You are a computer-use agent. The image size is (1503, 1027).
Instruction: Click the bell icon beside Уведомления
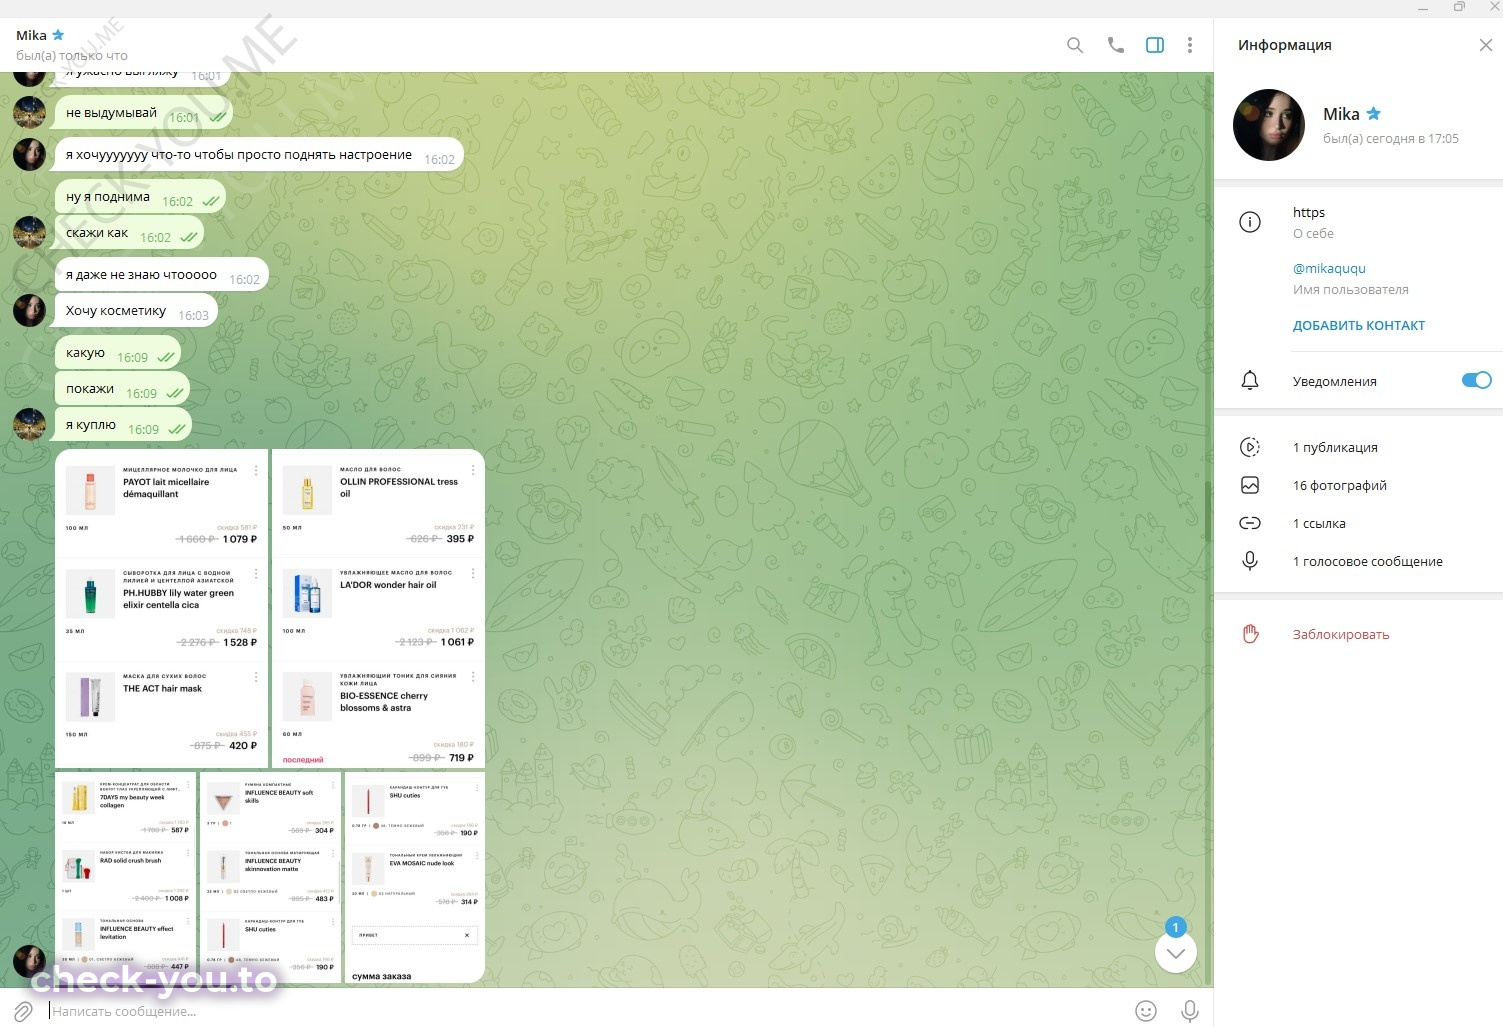click(1250, 381)
